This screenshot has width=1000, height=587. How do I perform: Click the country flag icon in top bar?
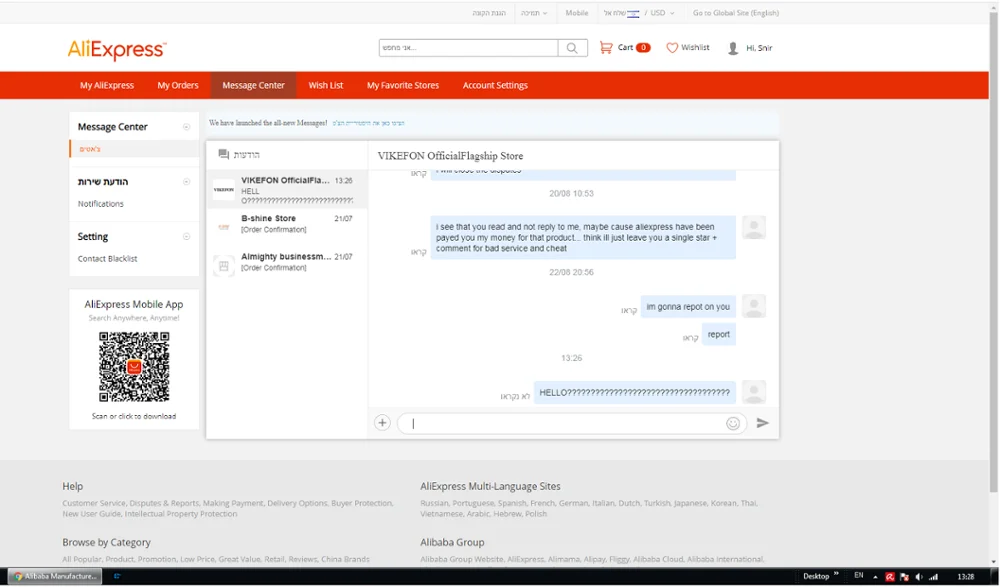click(x=633, y=13)
